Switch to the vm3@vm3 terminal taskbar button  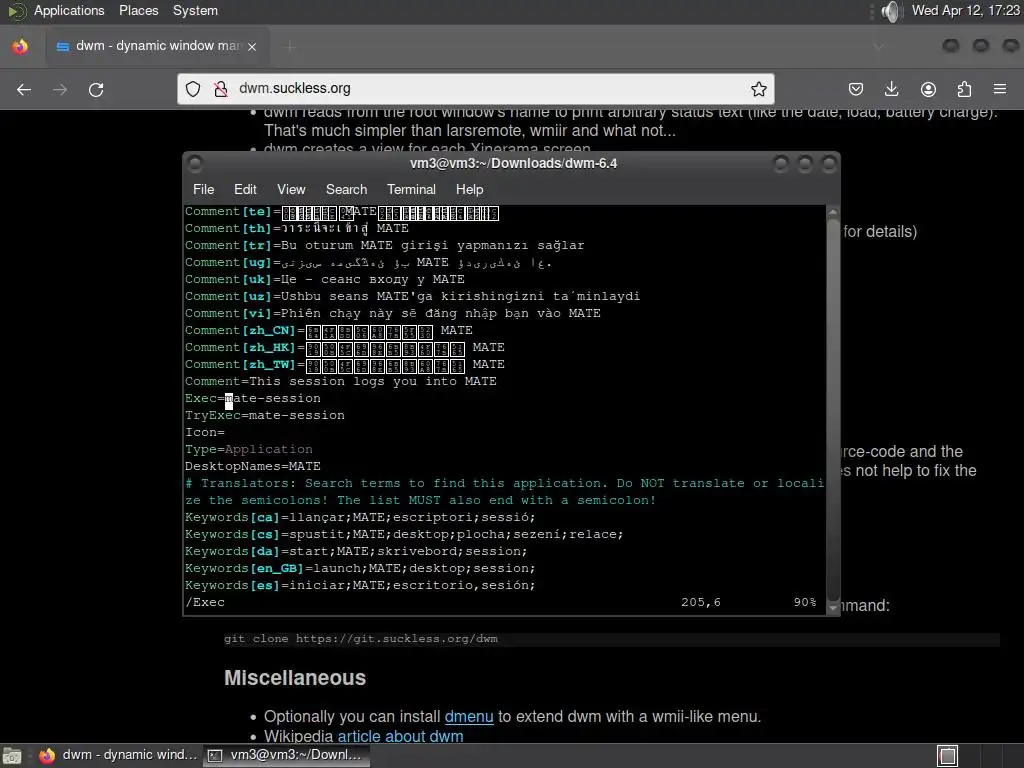(x=286, y=755)
